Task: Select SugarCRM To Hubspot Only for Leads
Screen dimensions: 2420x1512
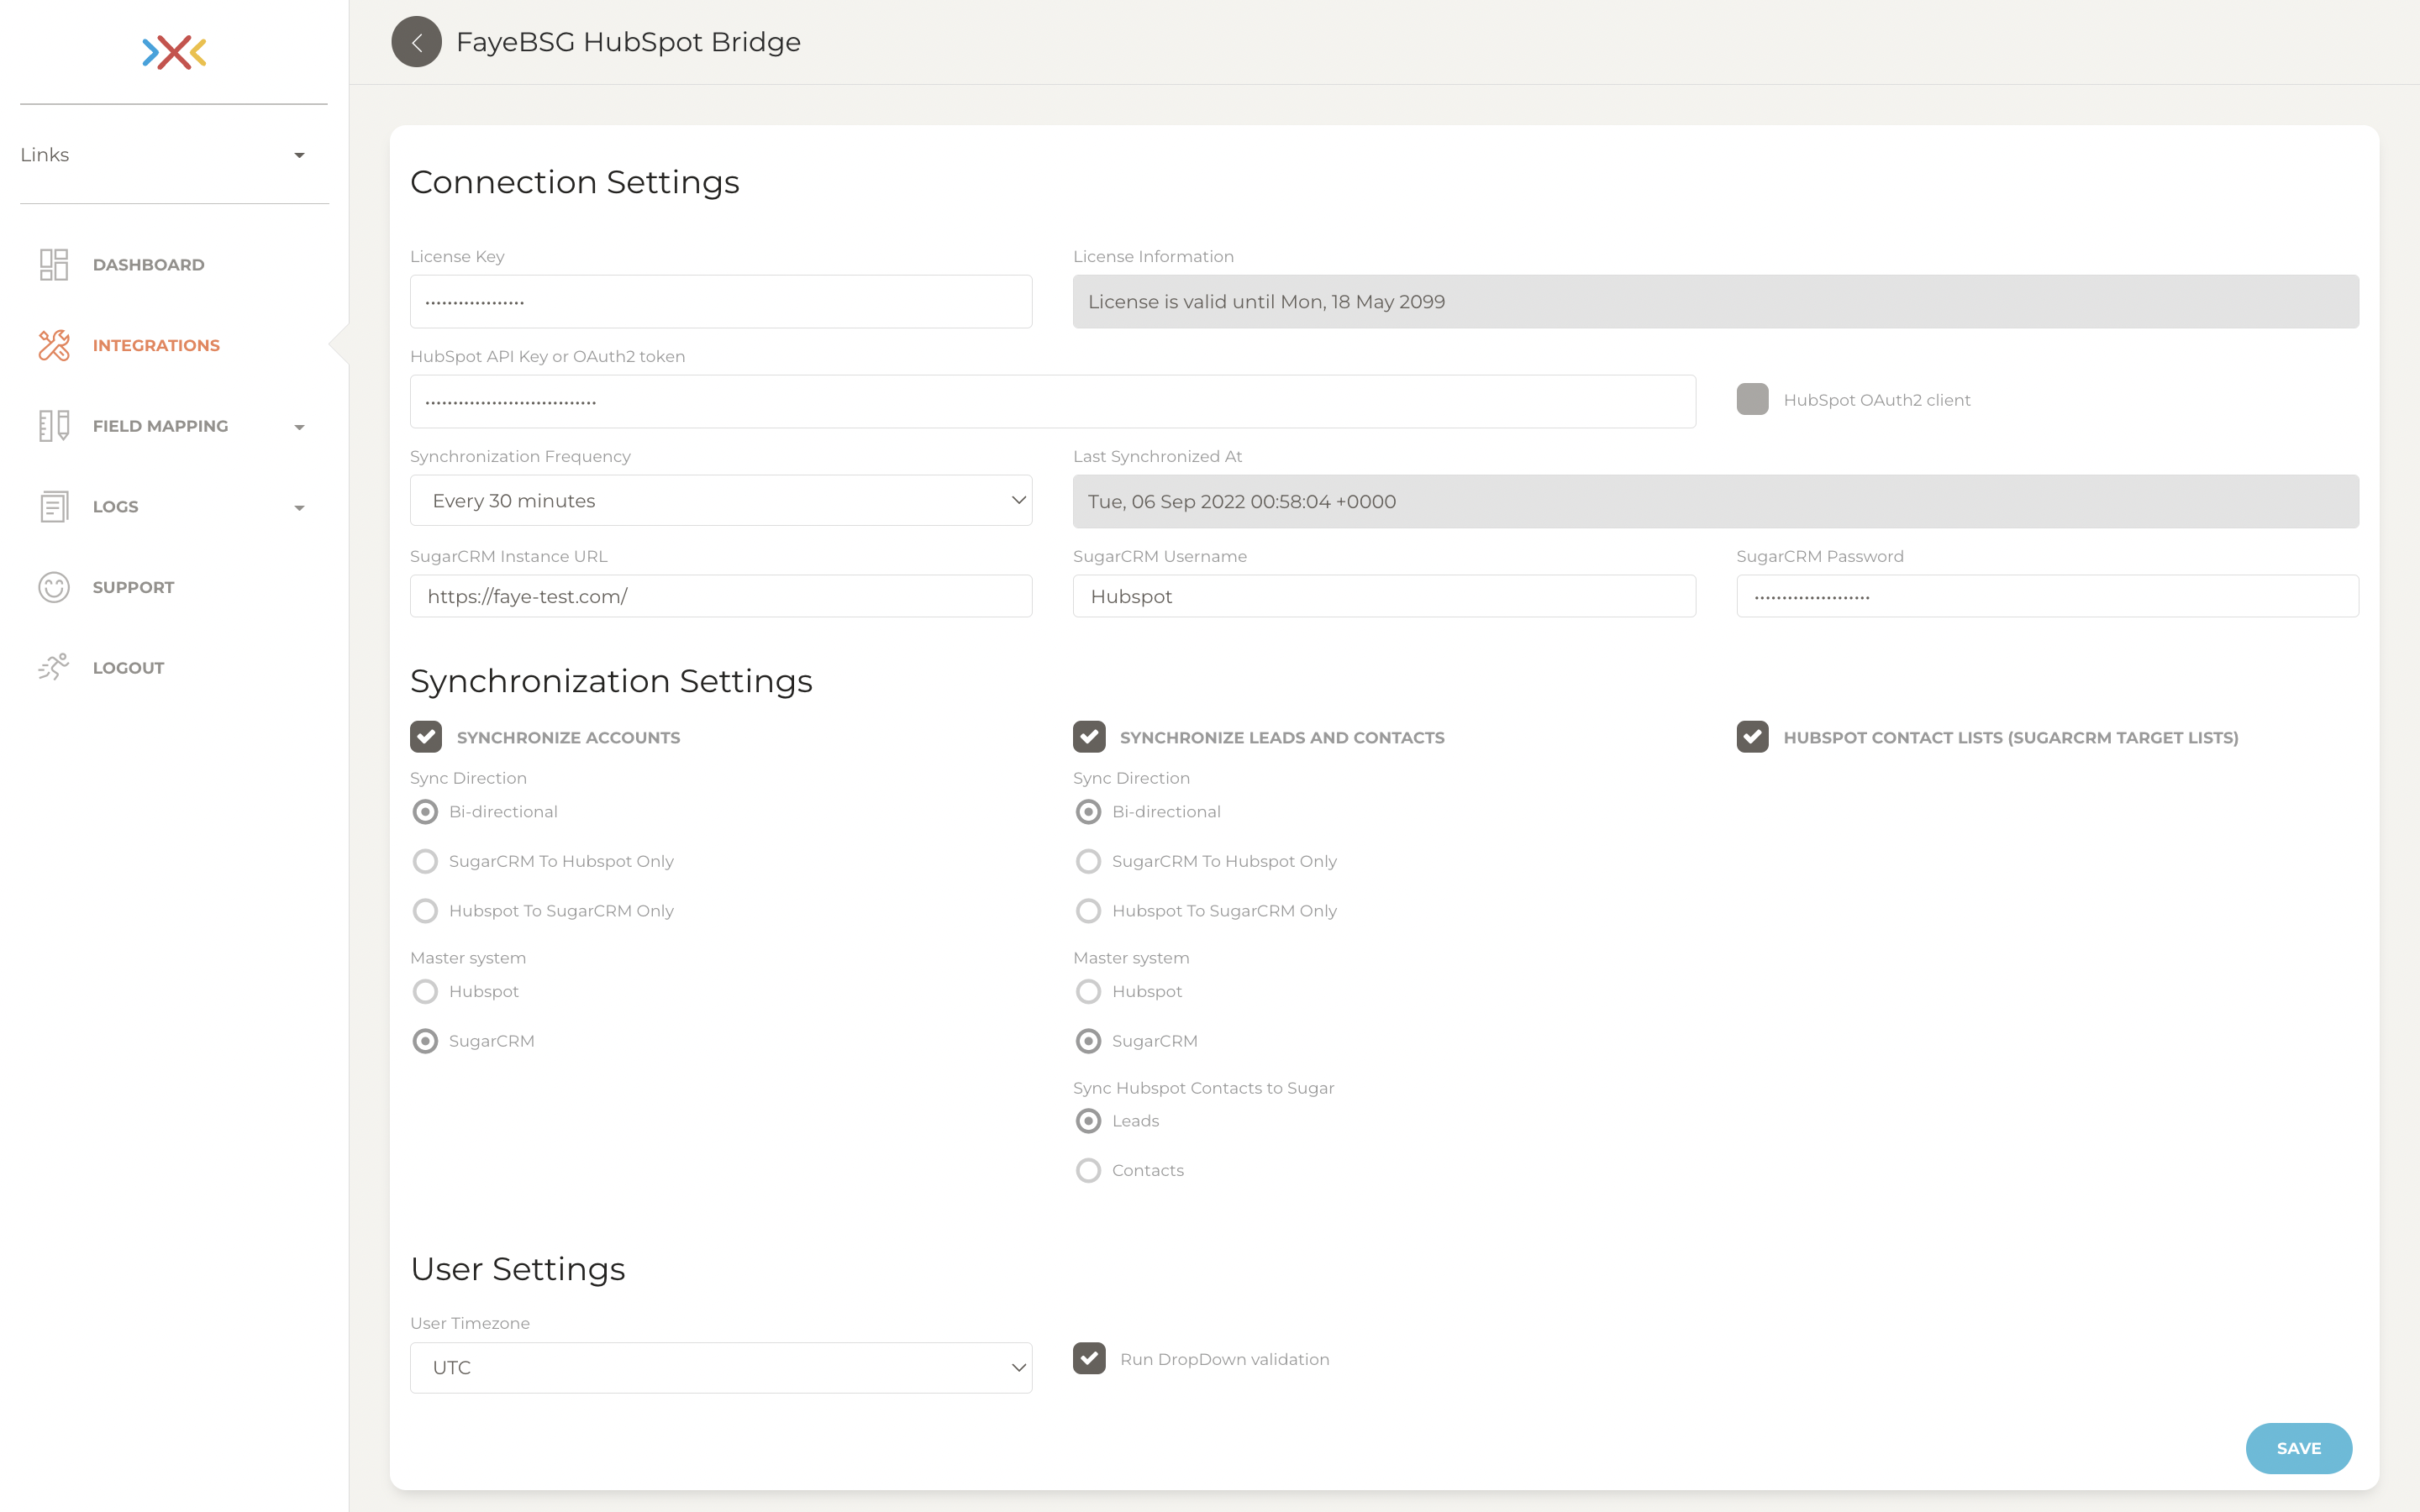Action: tap(1088, 861)
